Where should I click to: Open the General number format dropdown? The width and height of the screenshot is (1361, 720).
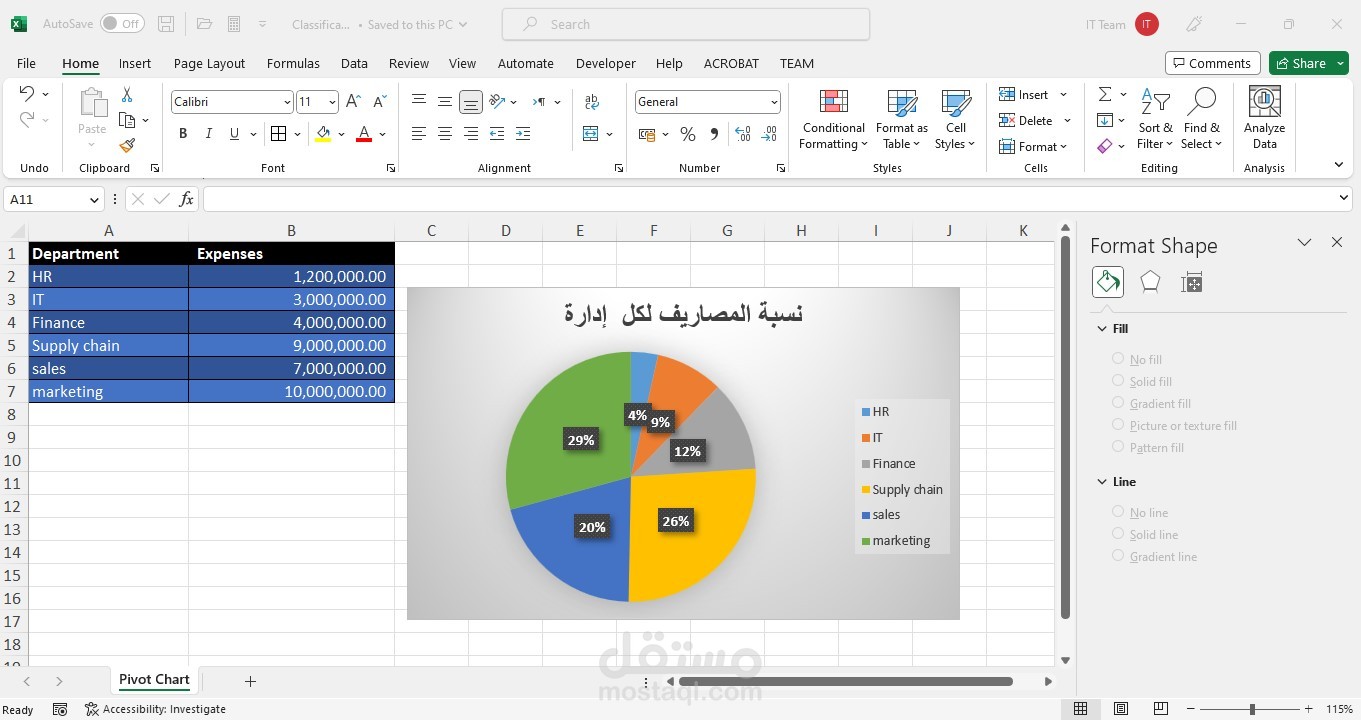pyautogui.click(x=774, y=101)
